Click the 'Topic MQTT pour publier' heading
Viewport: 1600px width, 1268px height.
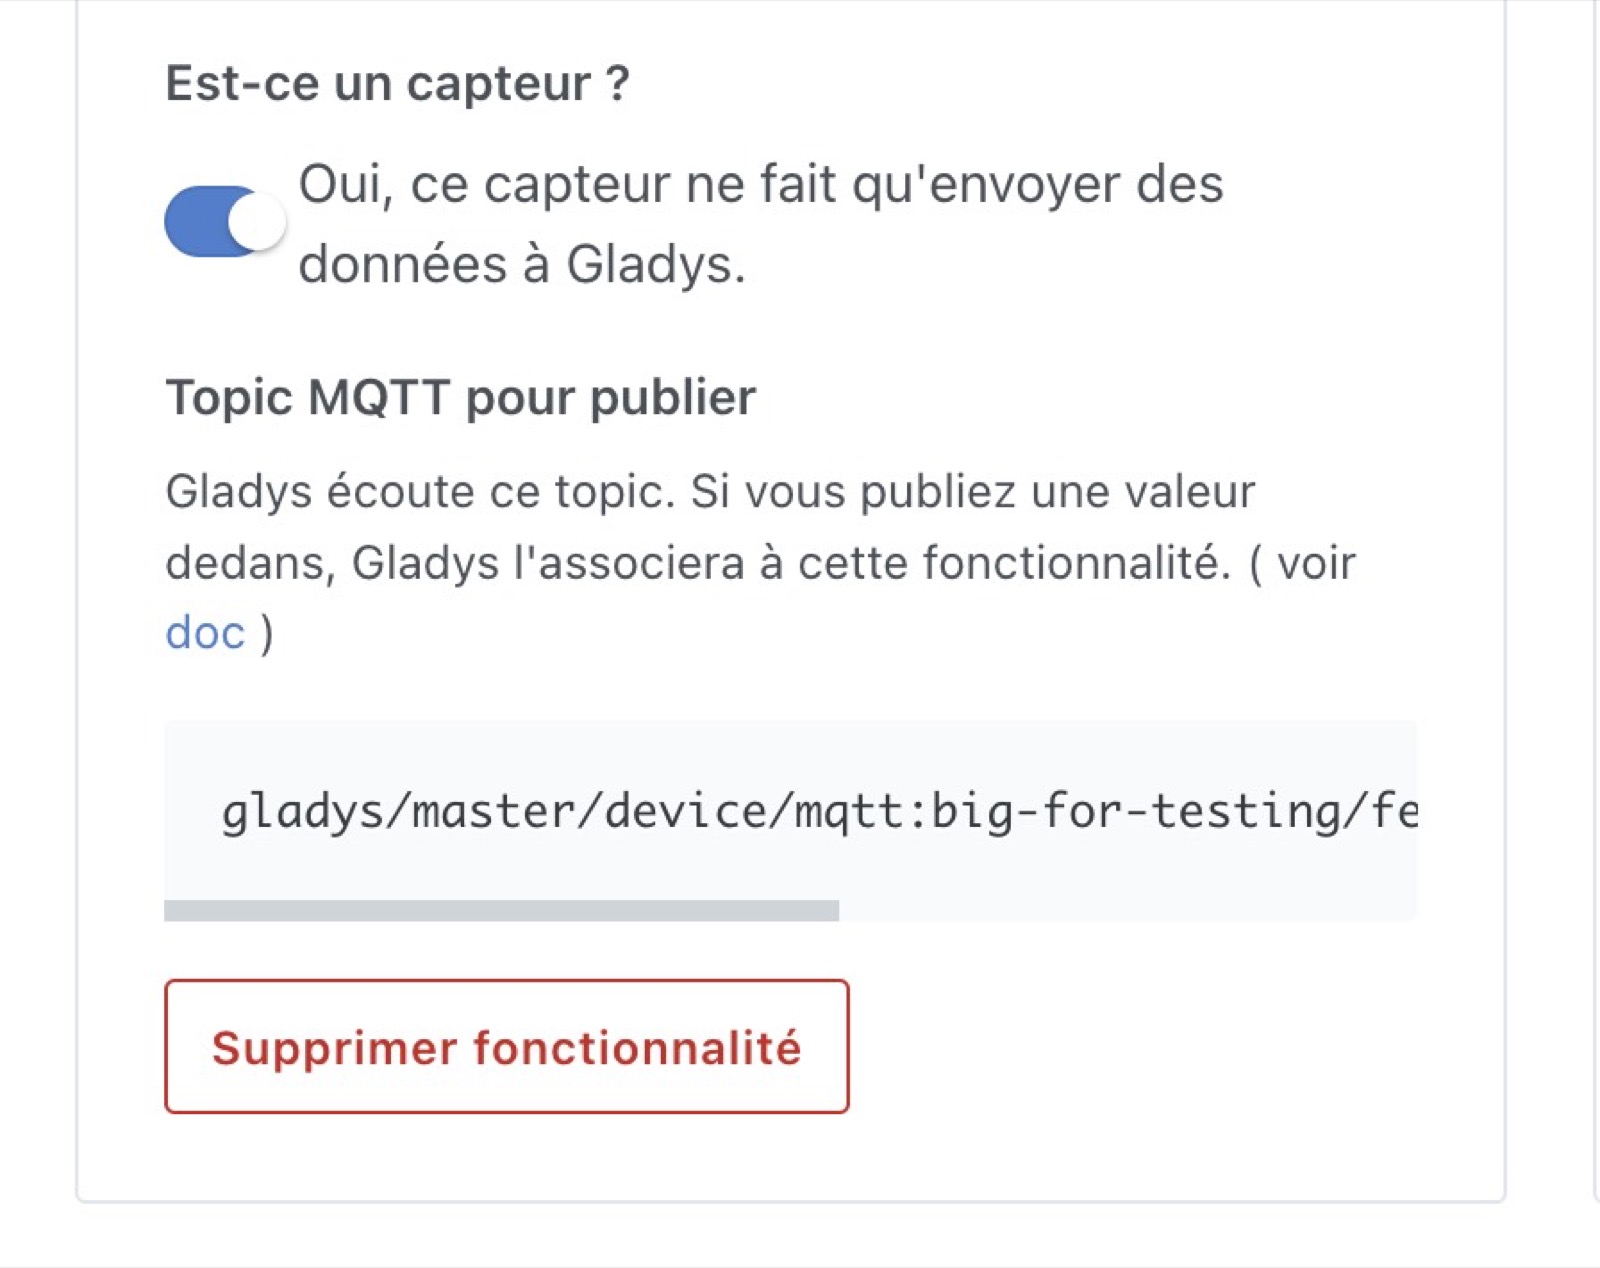[461, 397]
